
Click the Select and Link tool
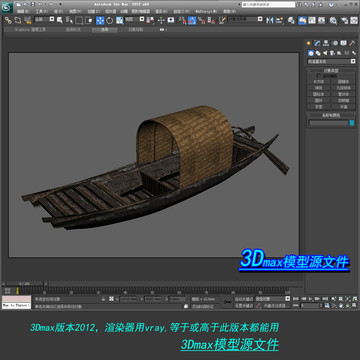(x=8, y=20)
